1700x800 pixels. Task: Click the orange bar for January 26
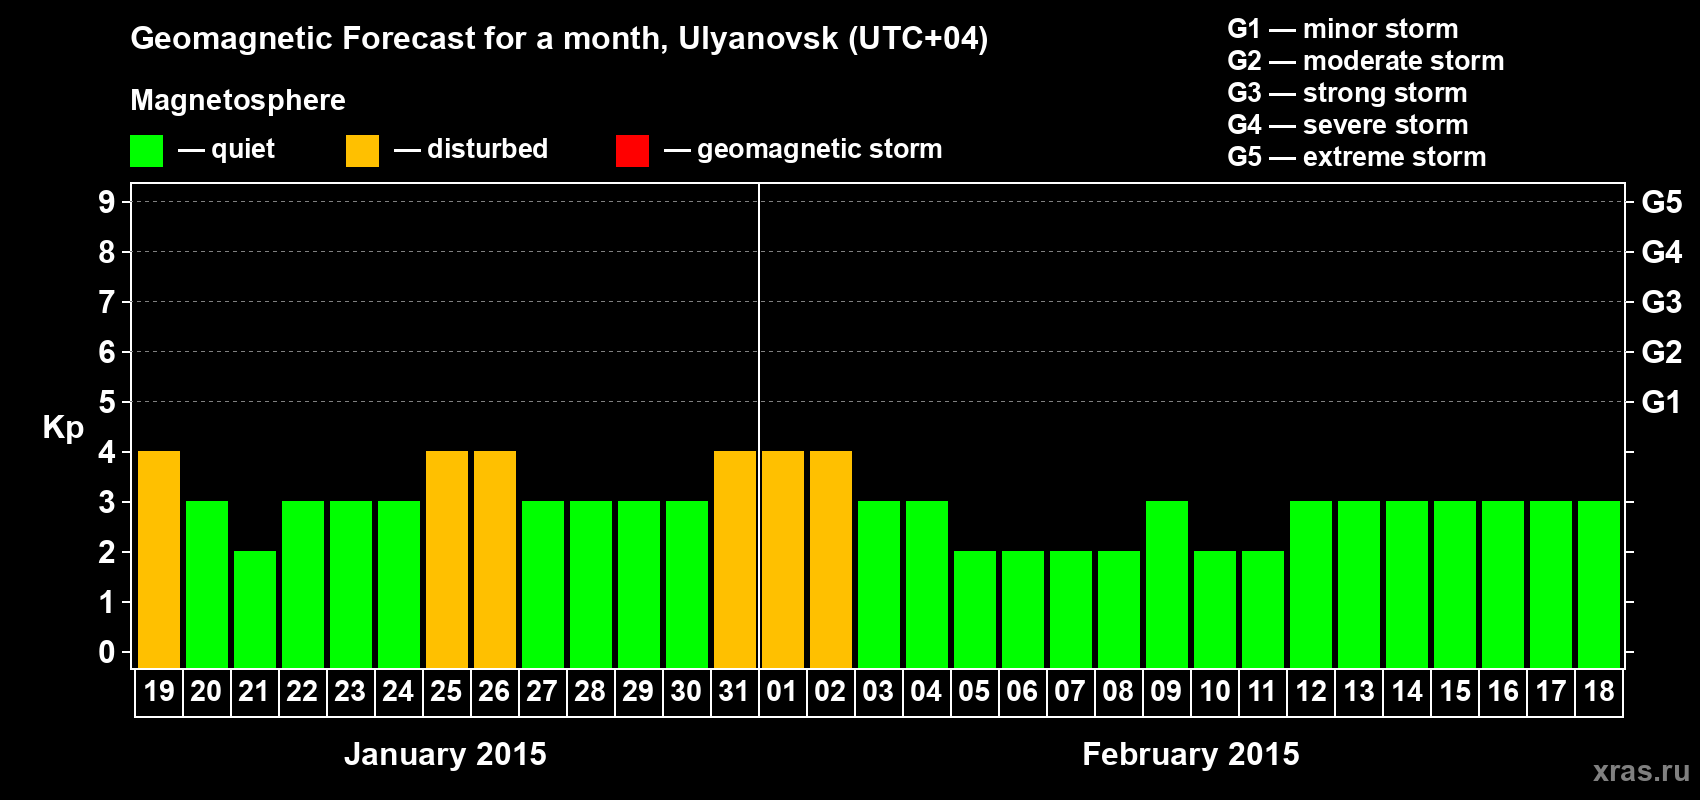pyautogui.click(x=495, y=560)
